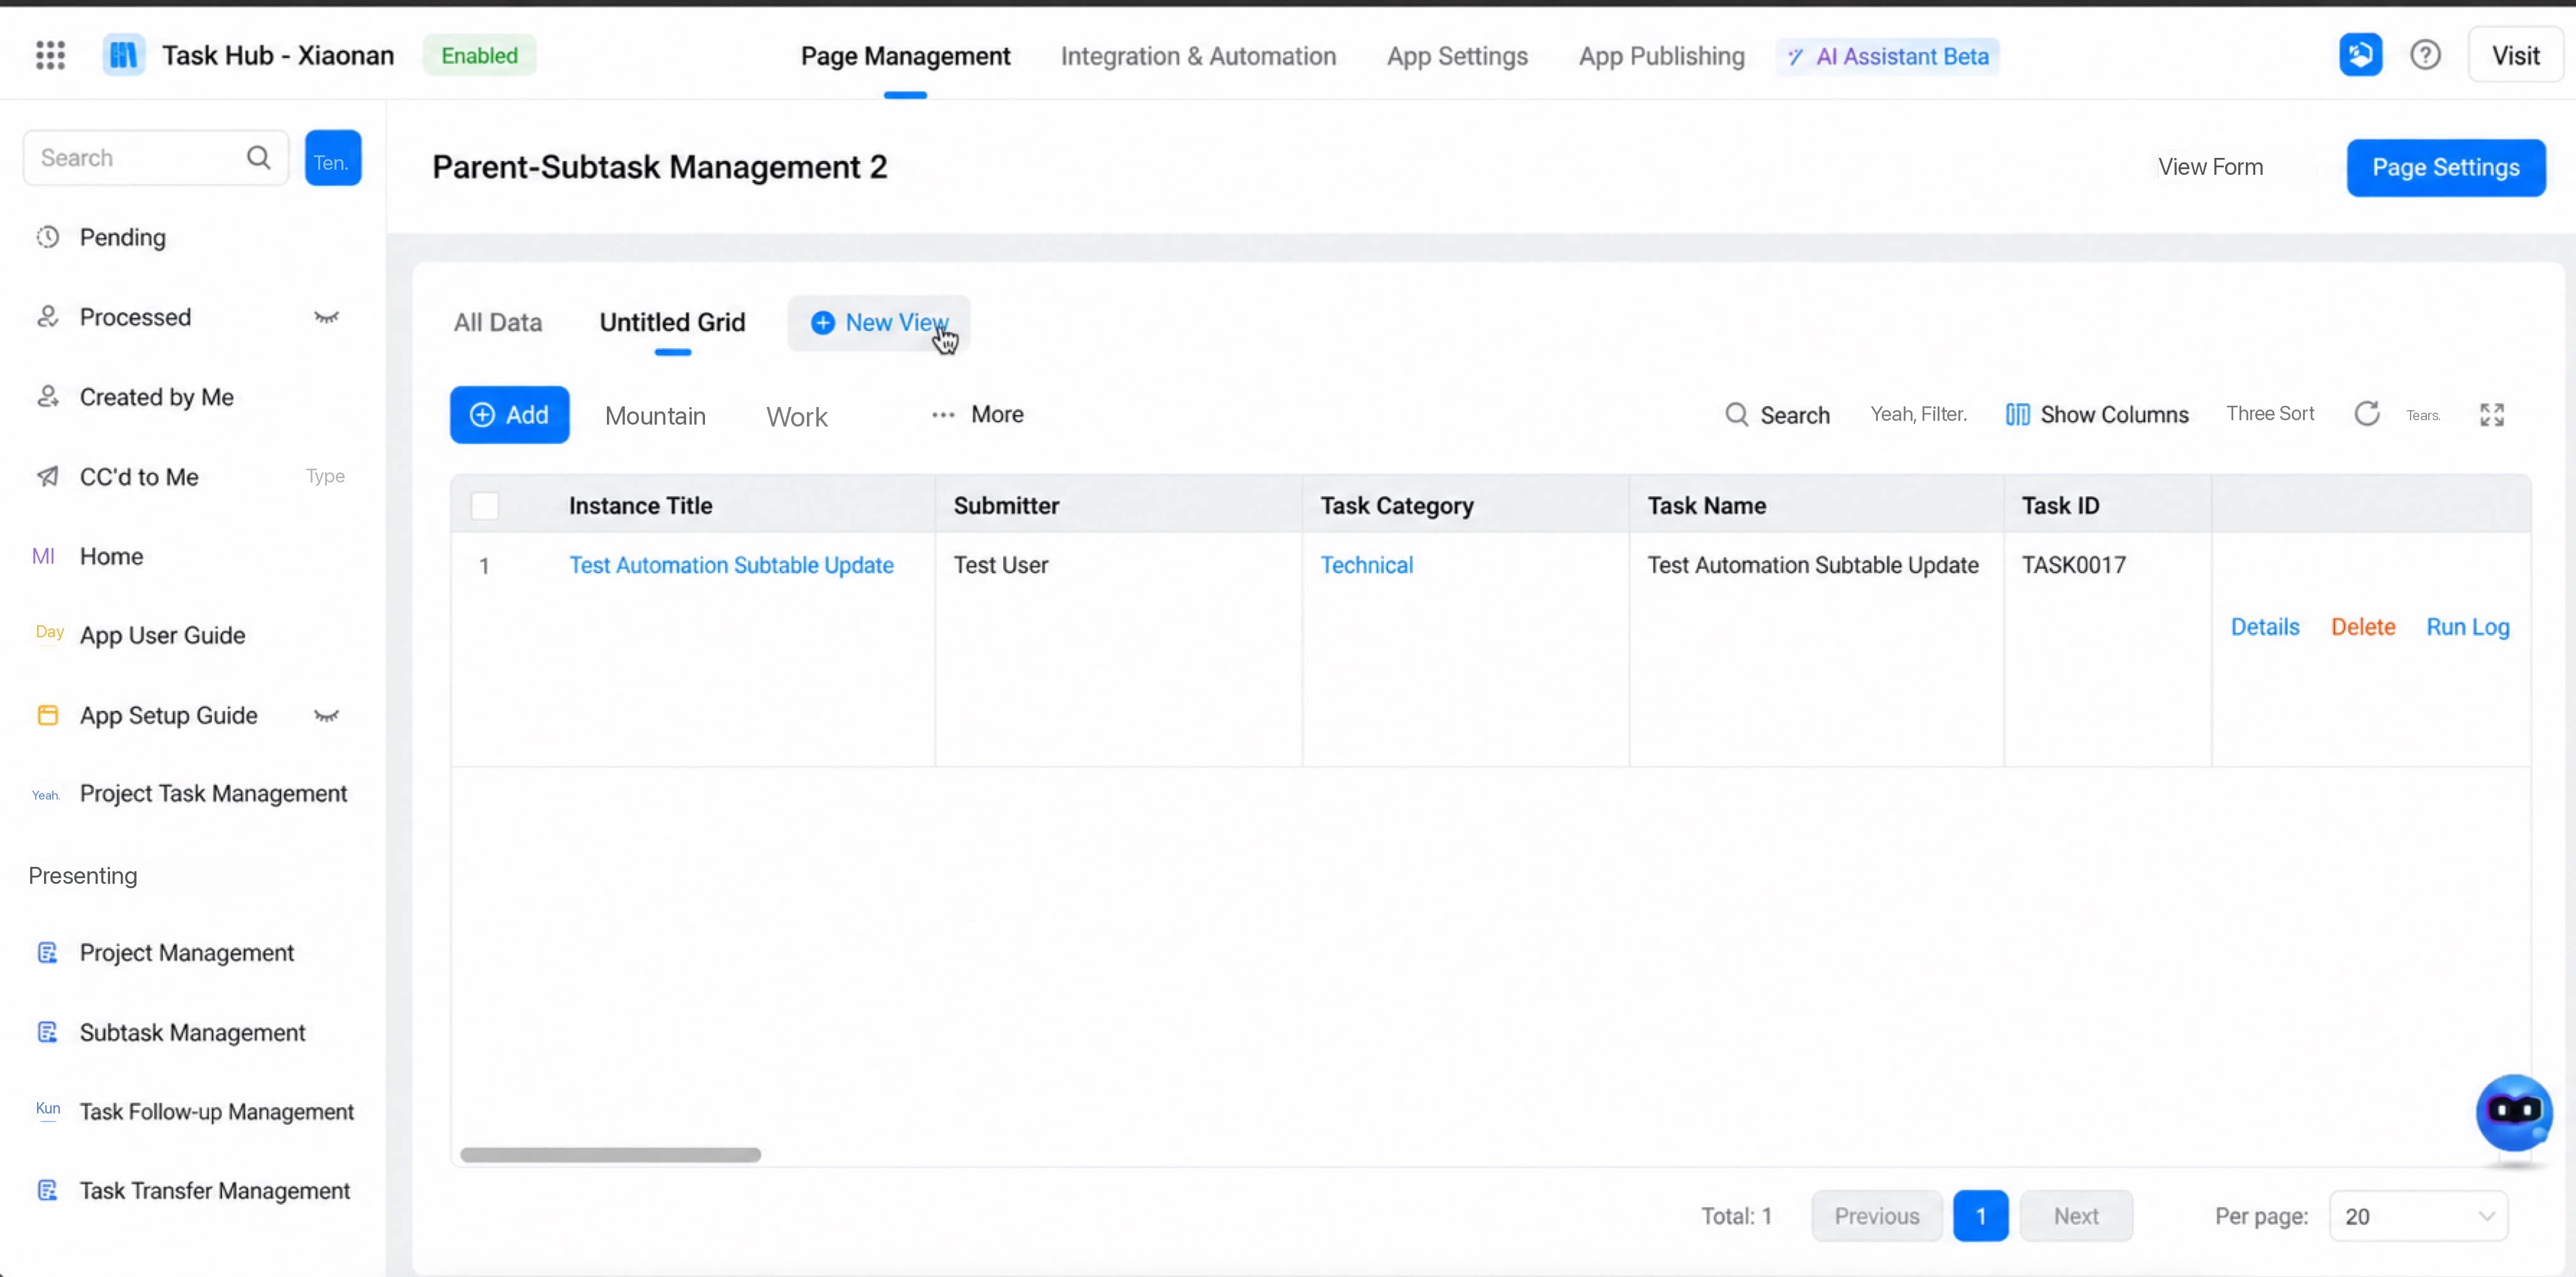Switch to the All Data tab

click(x=498, y=322)
